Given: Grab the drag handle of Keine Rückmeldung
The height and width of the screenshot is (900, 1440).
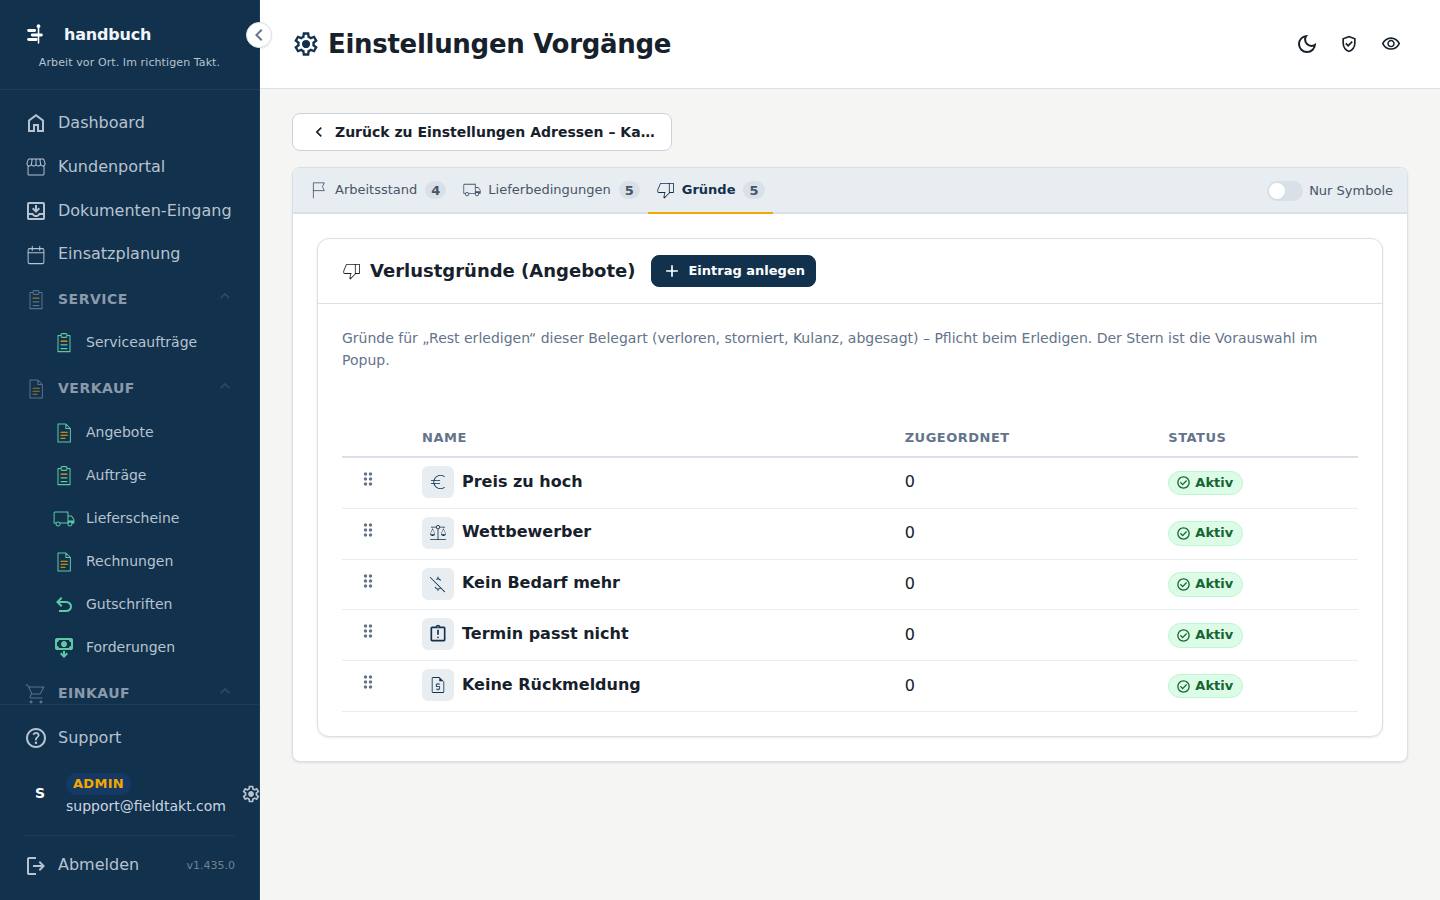Looking at the screenshot, I should tap(368, 683).
